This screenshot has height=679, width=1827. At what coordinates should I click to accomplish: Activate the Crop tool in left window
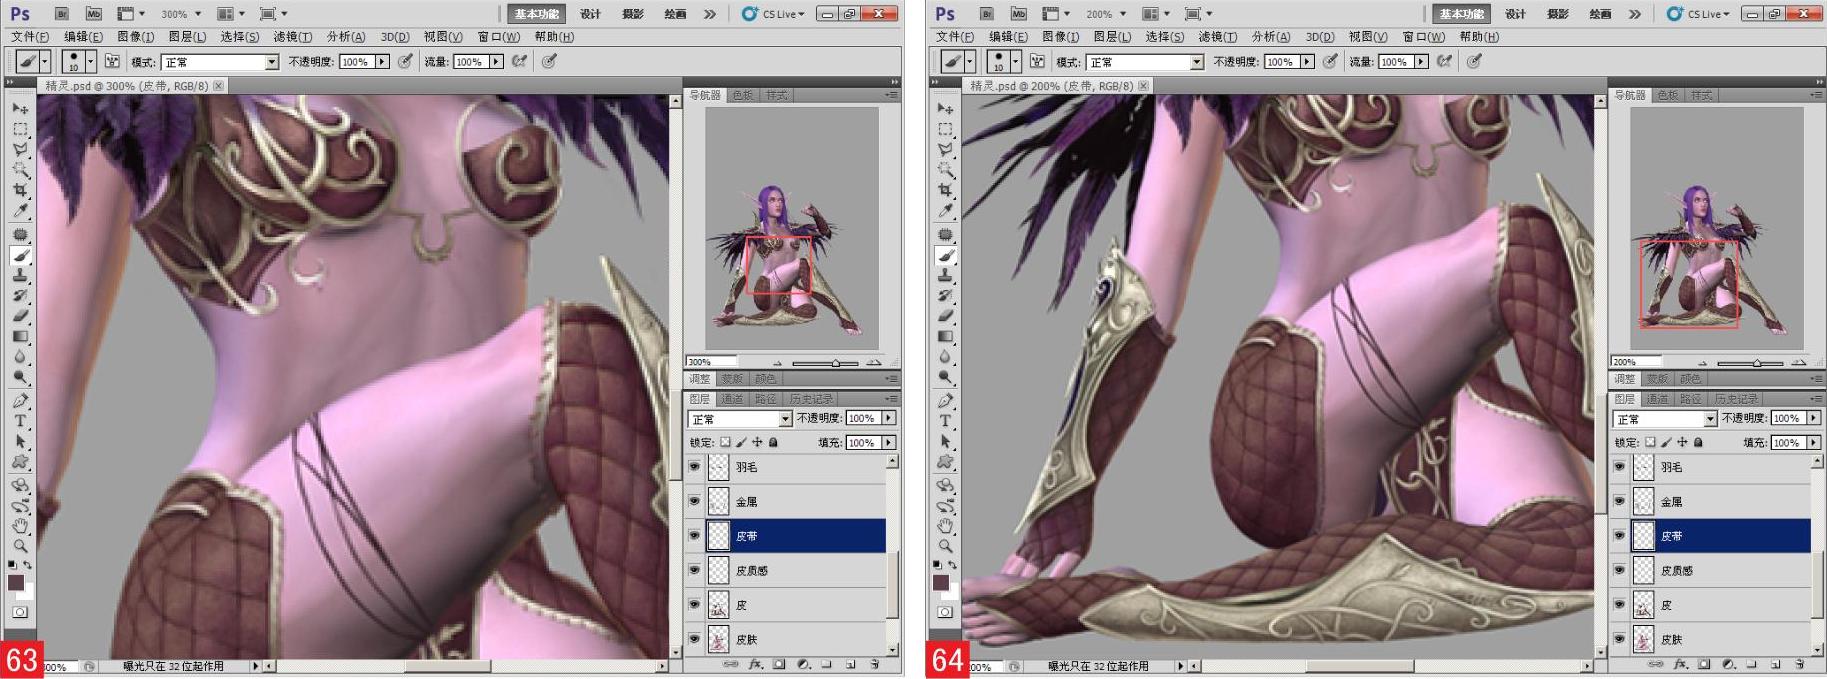click(20, 190)
